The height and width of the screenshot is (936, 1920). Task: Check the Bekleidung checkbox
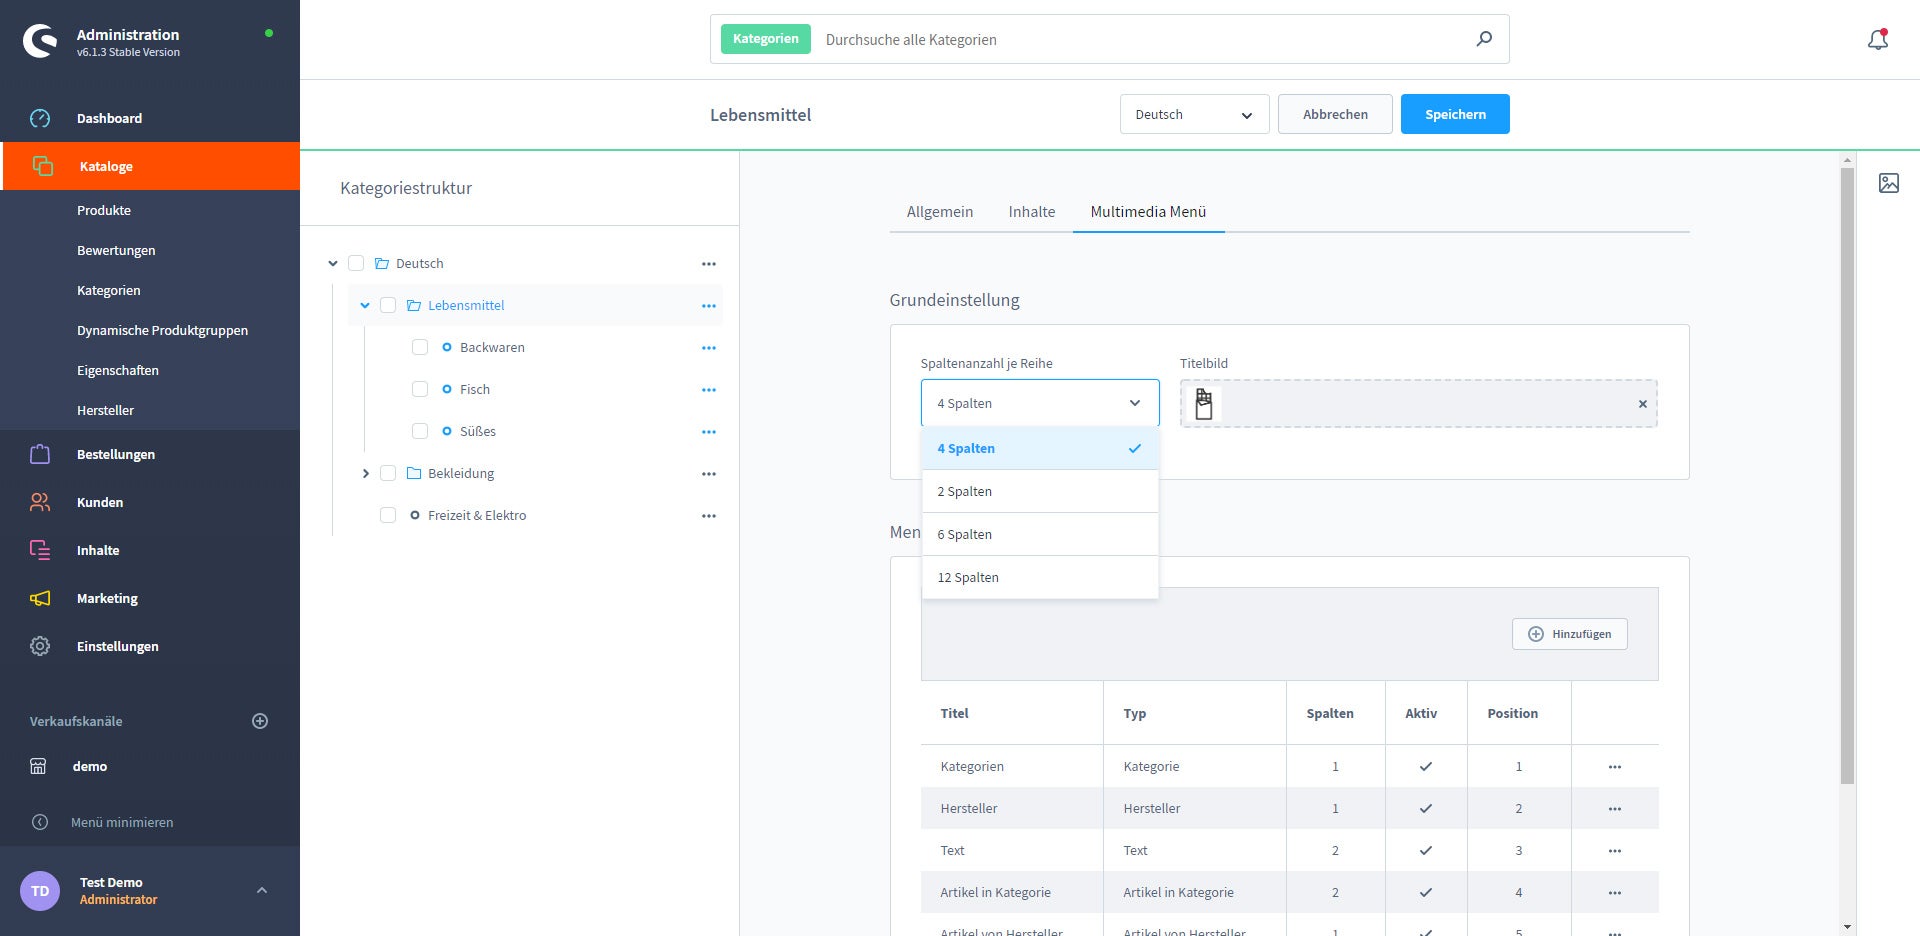point(388,473)
